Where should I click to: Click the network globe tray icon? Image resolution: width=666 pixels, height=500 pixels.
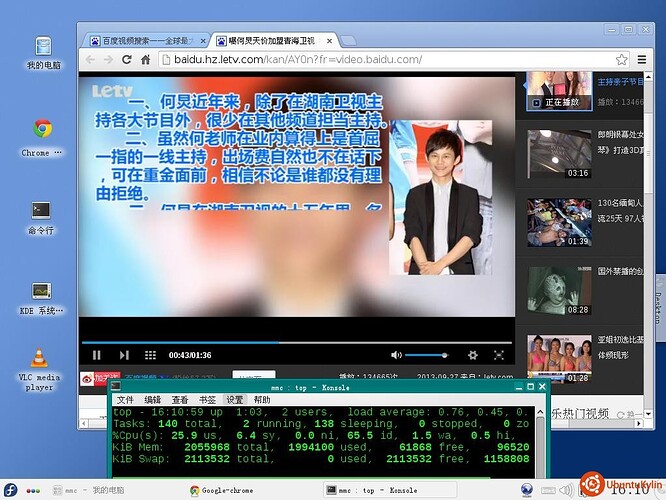[527, 490]
